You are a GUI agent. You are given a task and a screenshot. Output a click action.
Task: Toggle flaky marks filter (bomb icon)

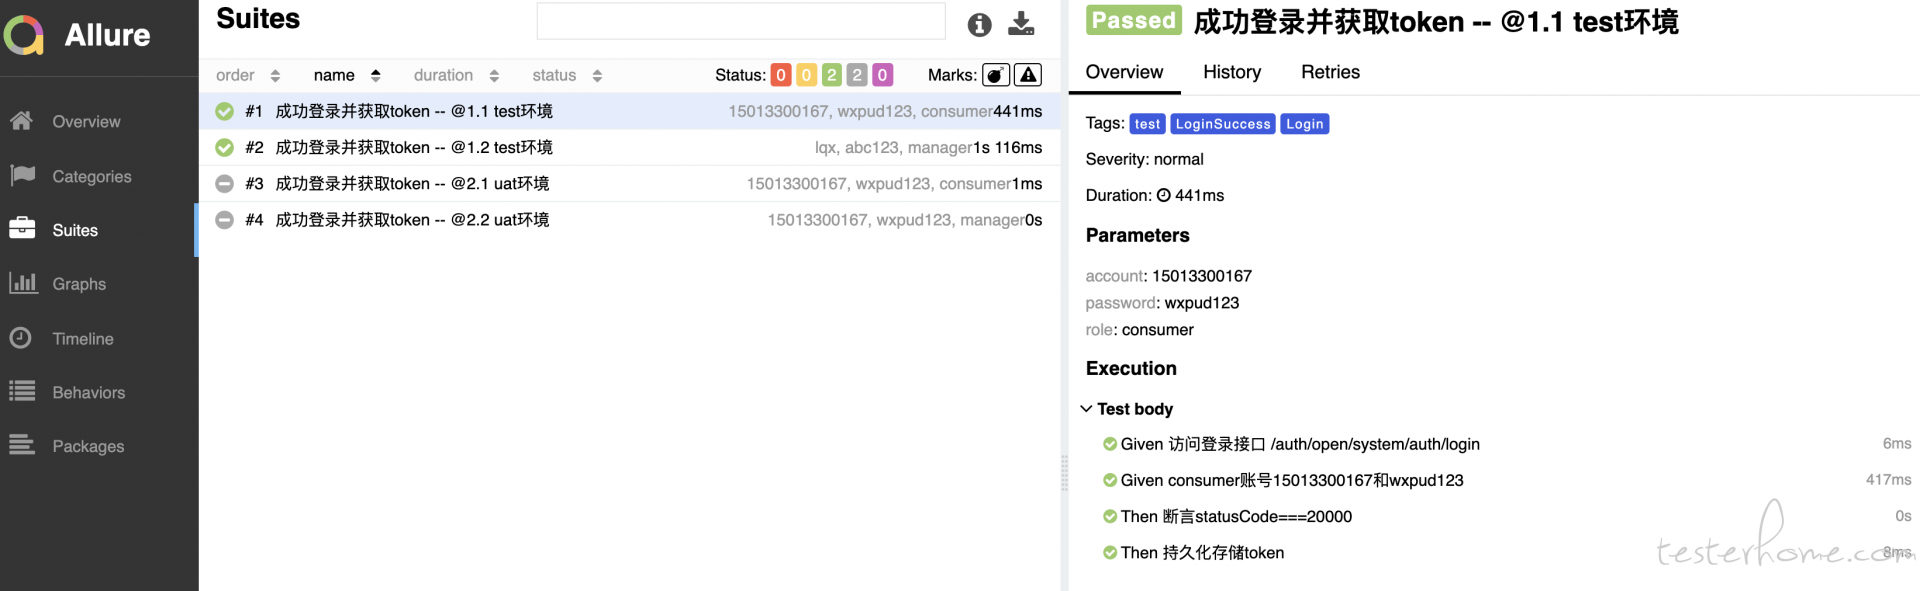(x=996, y=75)
